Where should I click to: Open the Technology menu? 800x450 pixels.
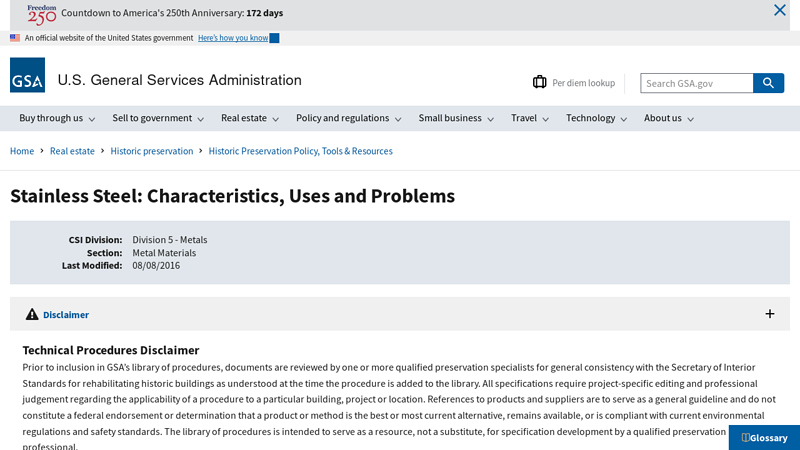(x=596, y=118)
